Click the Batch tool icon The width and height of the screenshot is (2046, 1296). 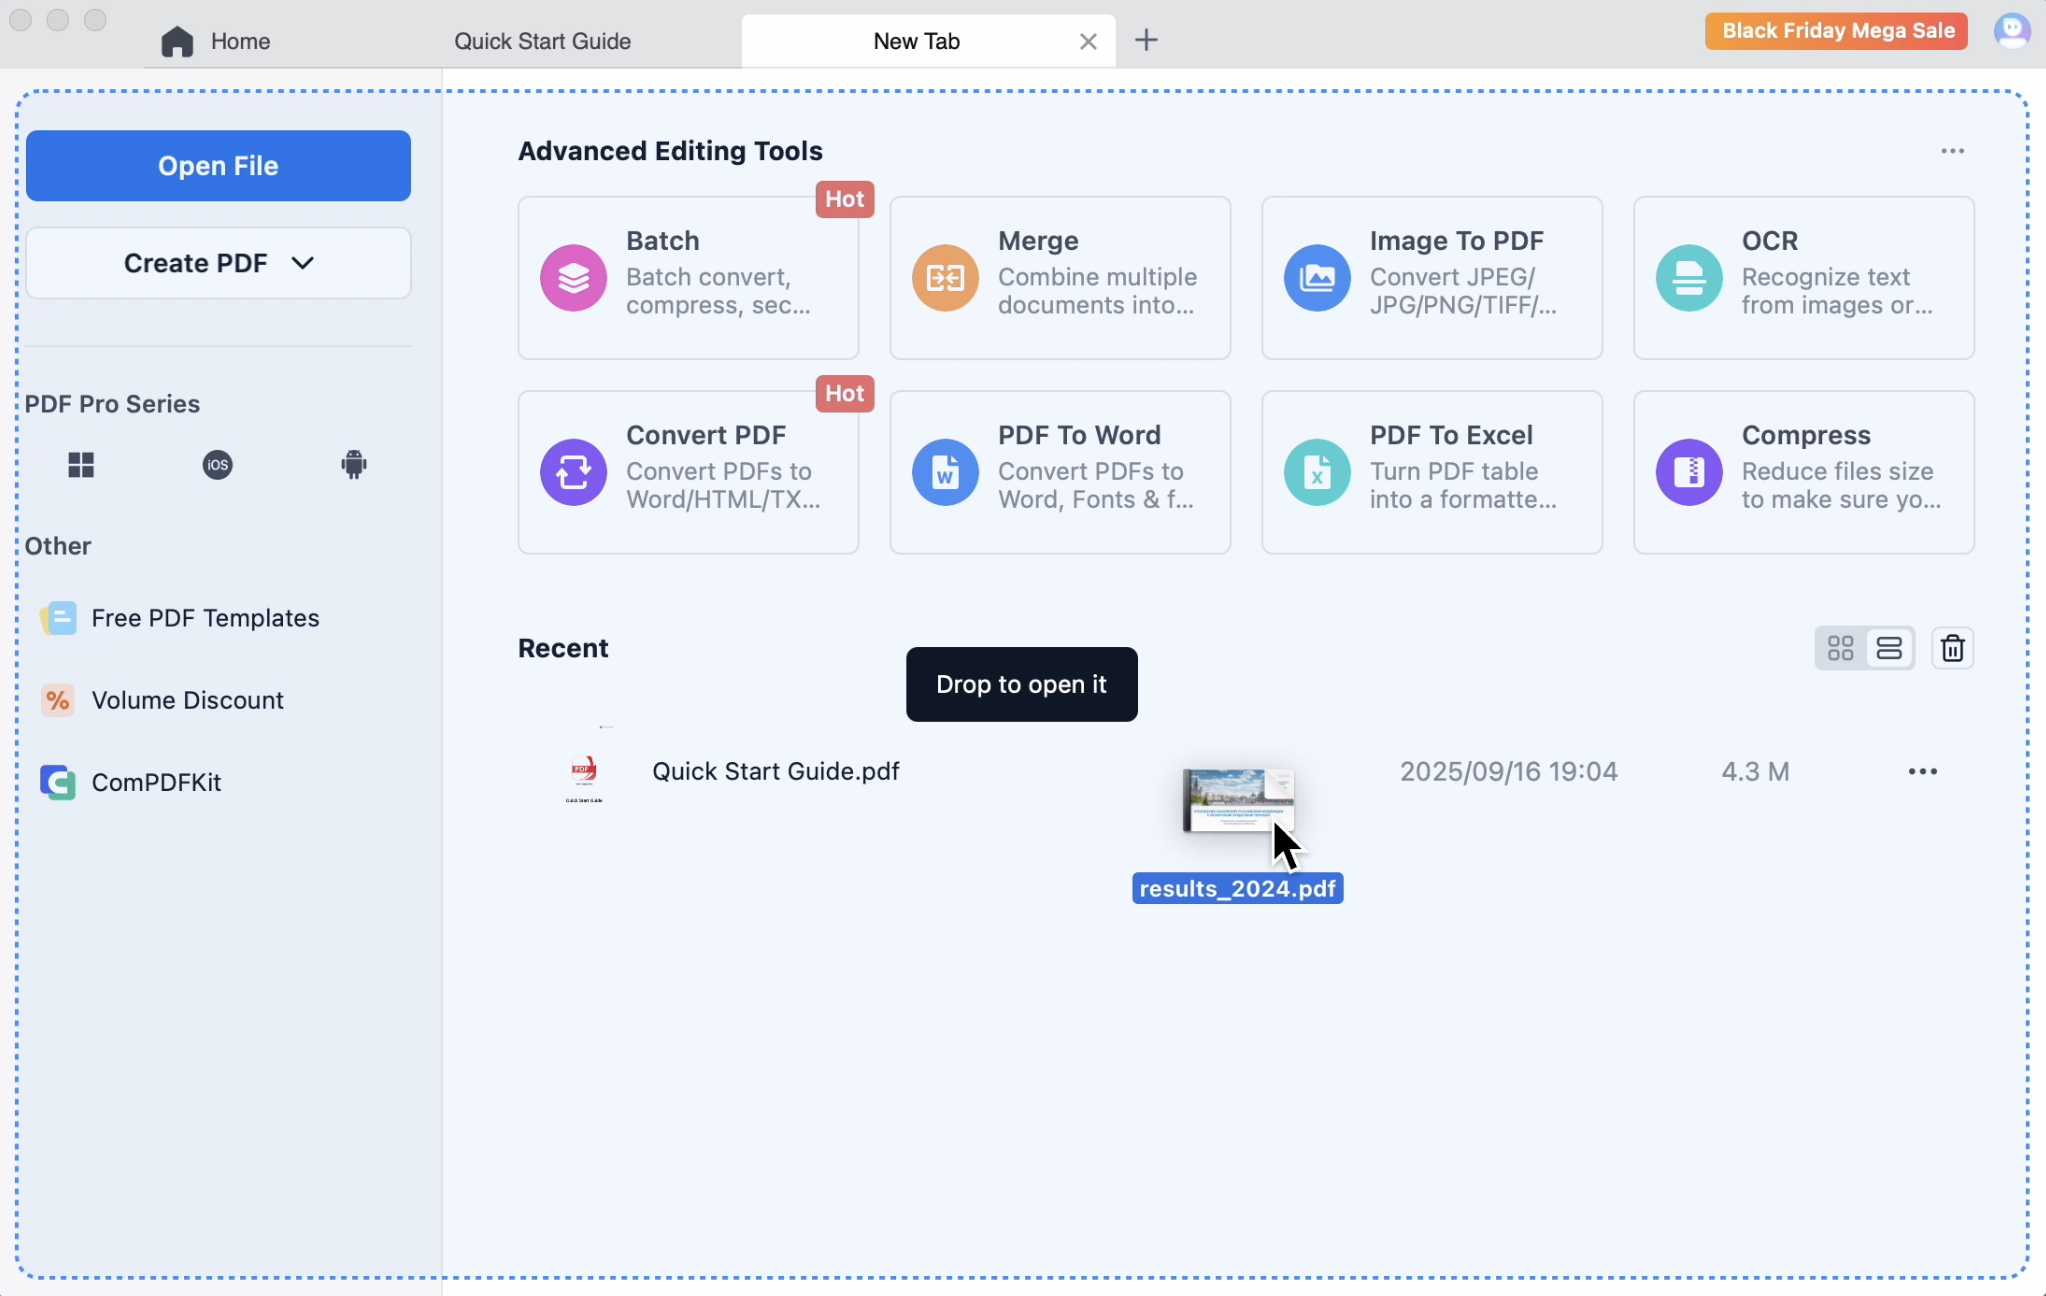tap(573, 277)
